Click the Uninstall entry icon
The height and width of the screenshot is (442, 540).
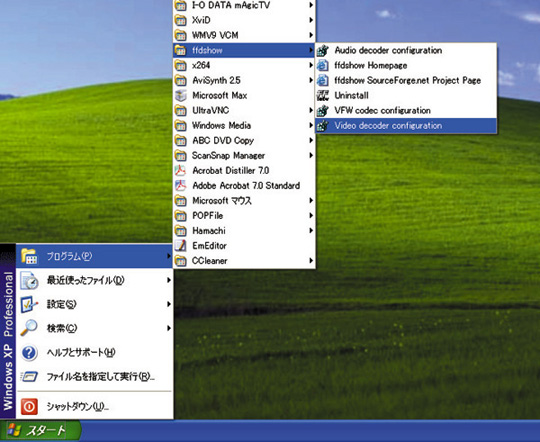(x=323, y=95)
